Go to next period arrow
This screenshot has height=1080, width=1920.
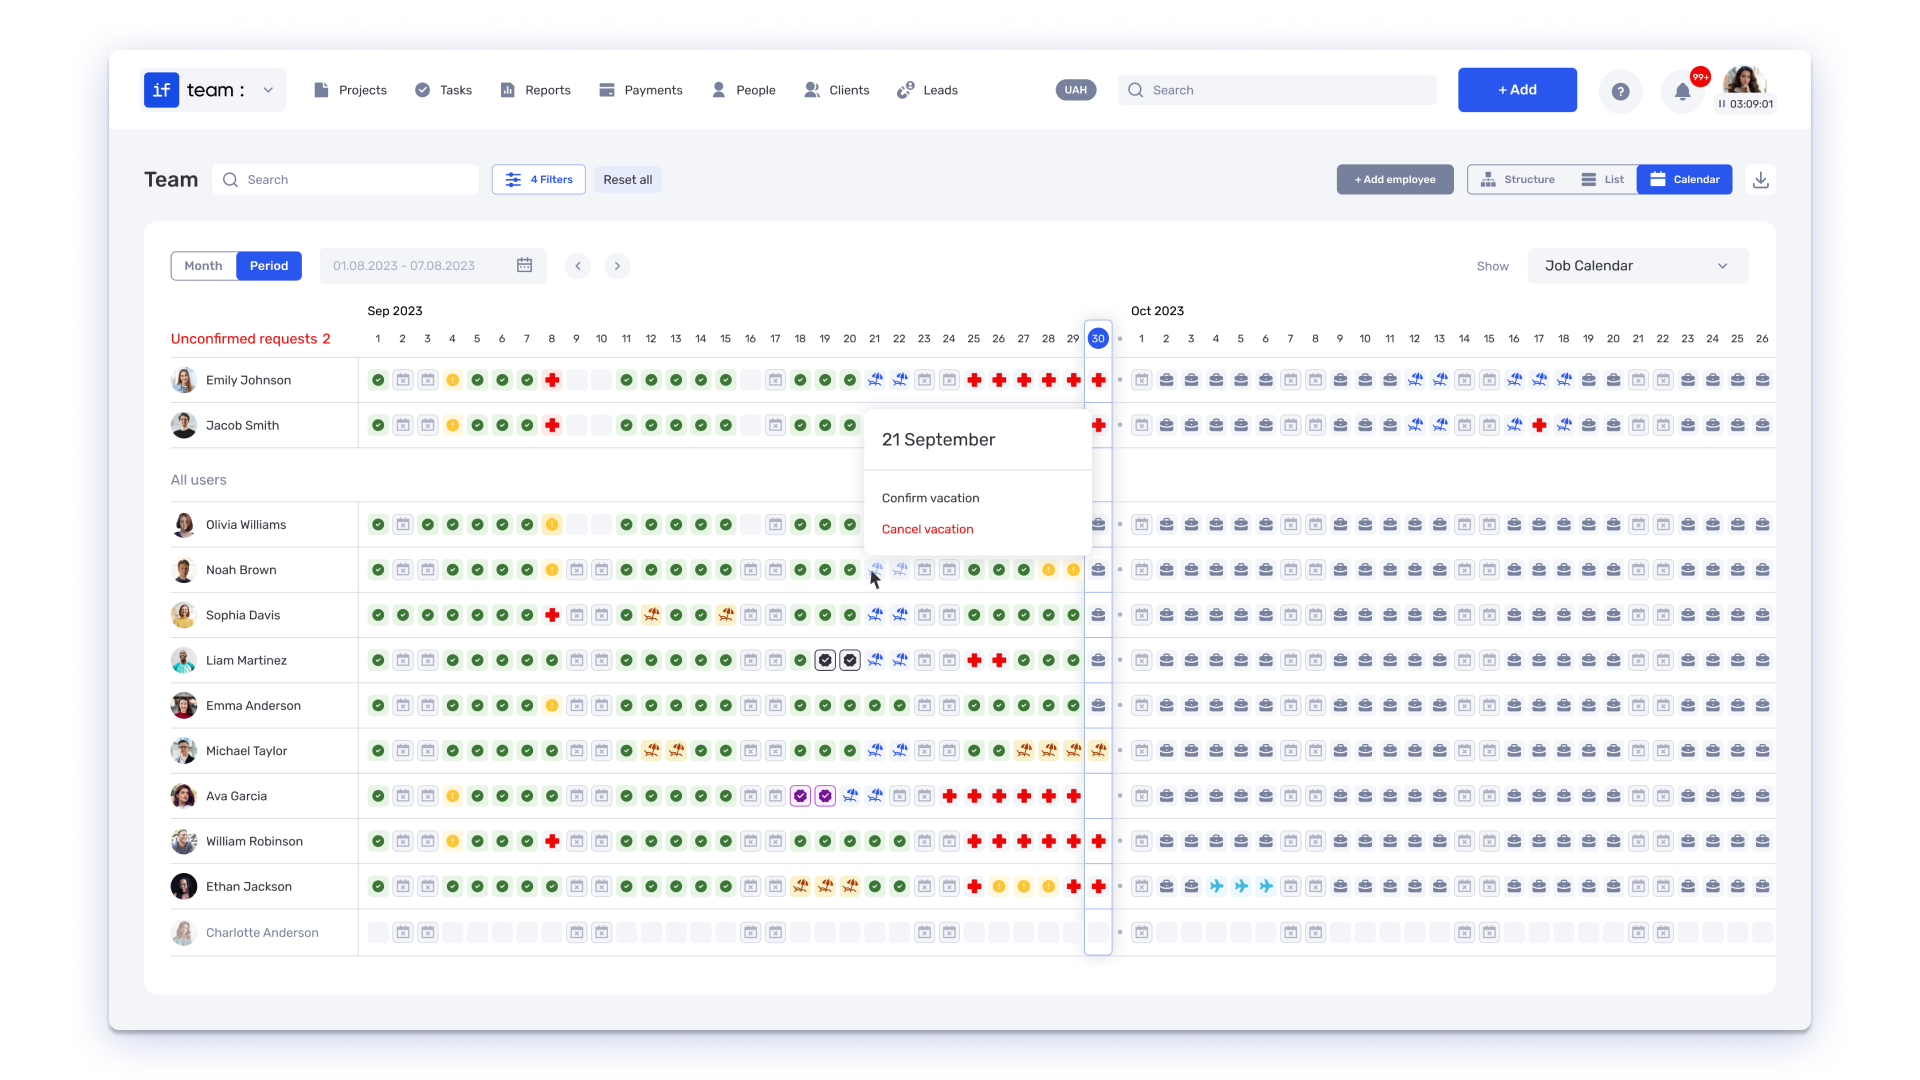[x=617, y=266]
